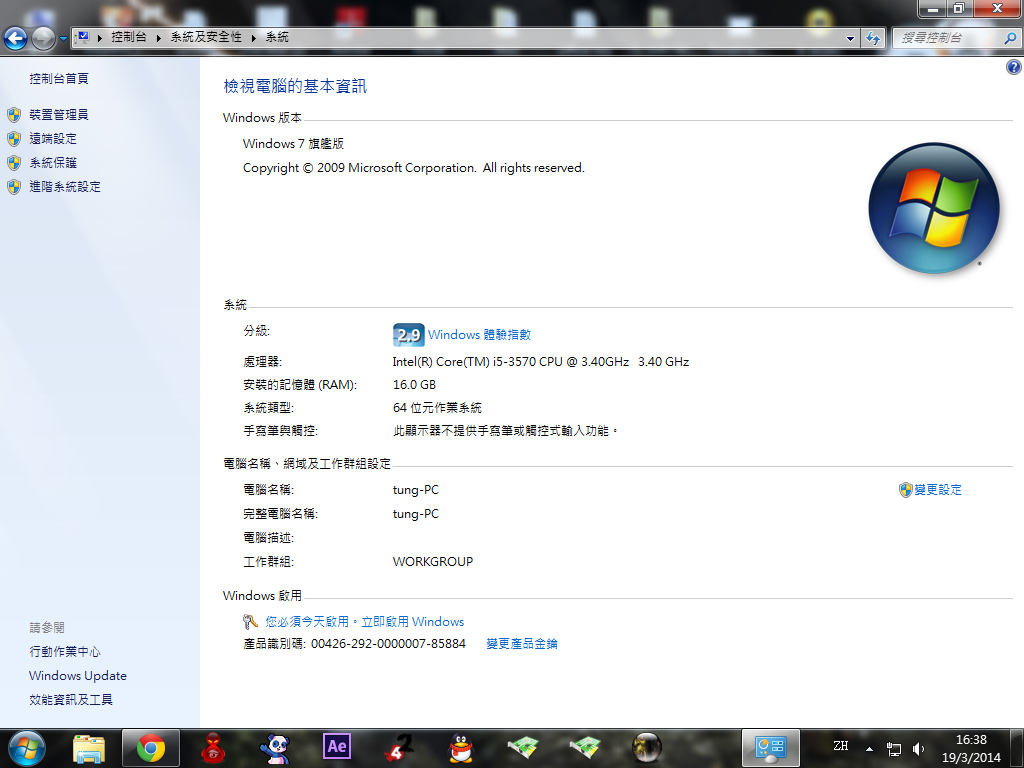Click the network tray icon
This screenshot has width=1024, height=768.
[x=893, y=749]
